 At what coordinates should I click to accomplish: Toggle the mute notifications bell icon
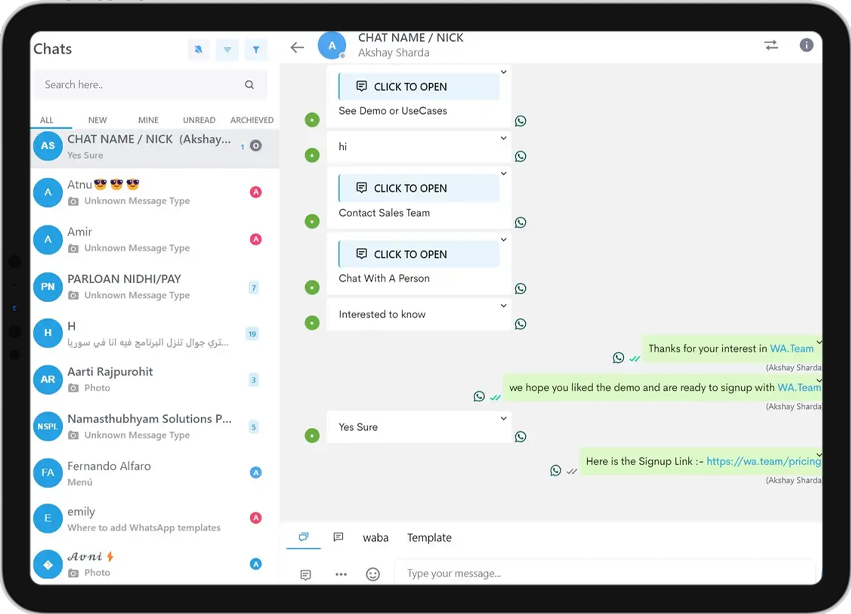click(x=198, y=50)
